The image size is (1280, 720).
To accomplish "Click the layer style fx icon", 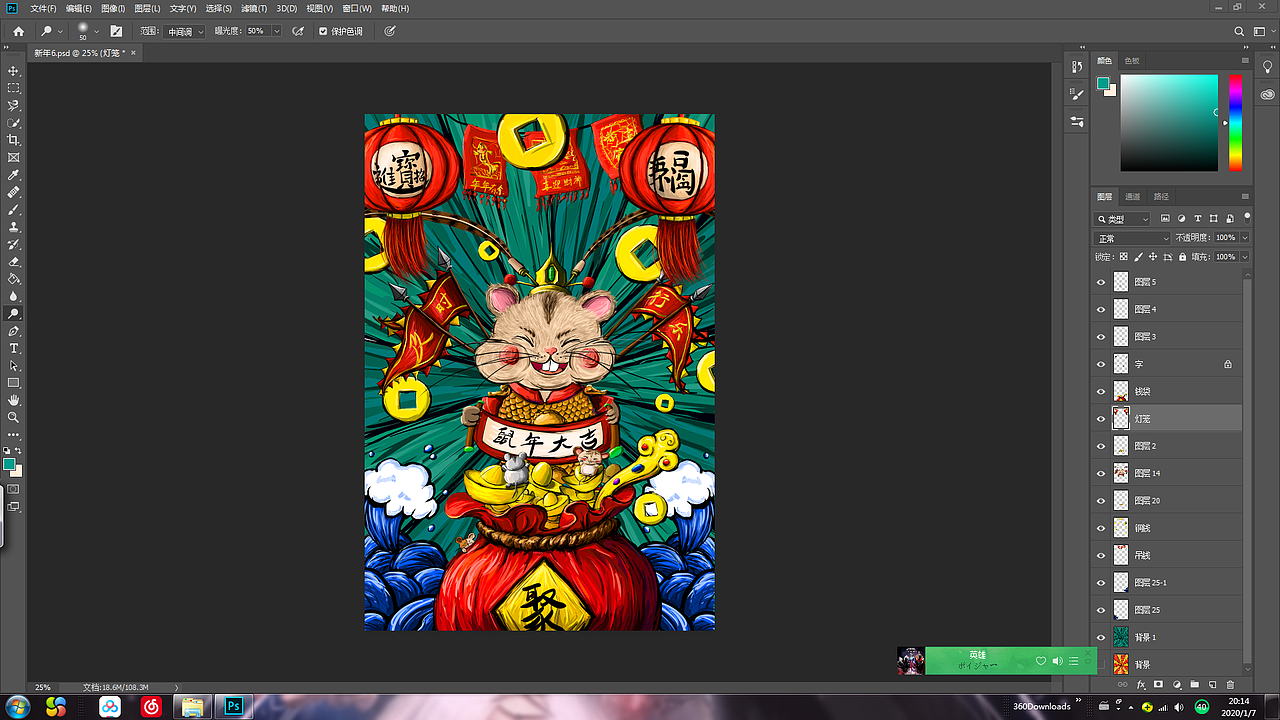I will point(1141,685).
